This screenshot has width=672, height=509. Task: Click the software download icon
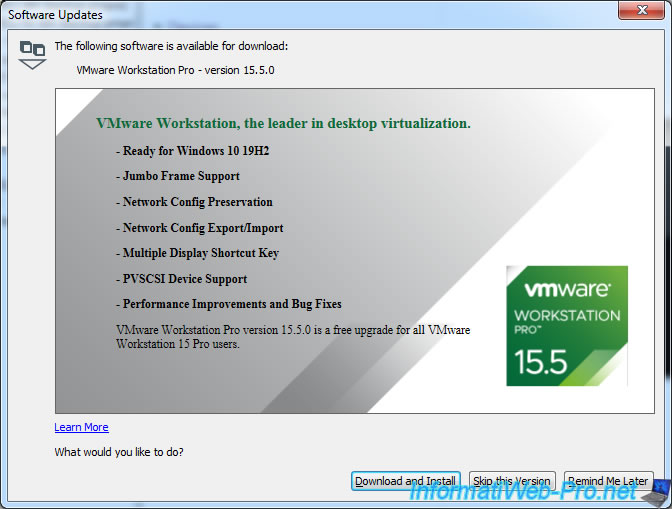tap(33, 55)
